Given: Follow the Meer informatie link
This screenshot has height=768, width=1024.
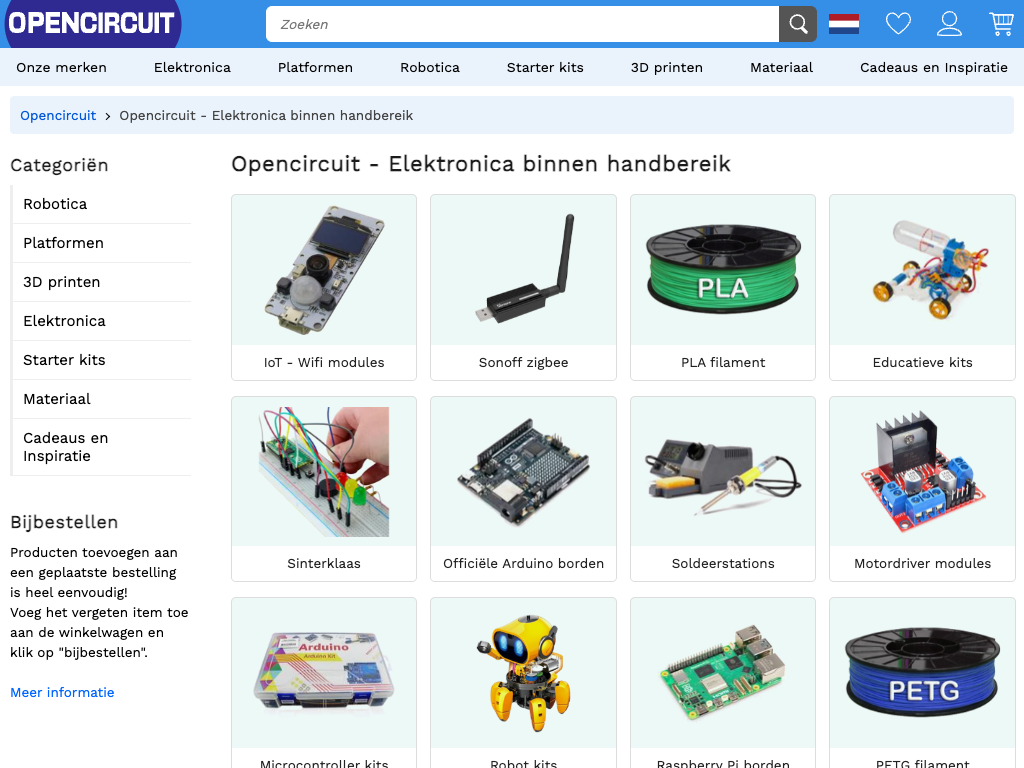Looking at the screenshot, I should [62, 692].
